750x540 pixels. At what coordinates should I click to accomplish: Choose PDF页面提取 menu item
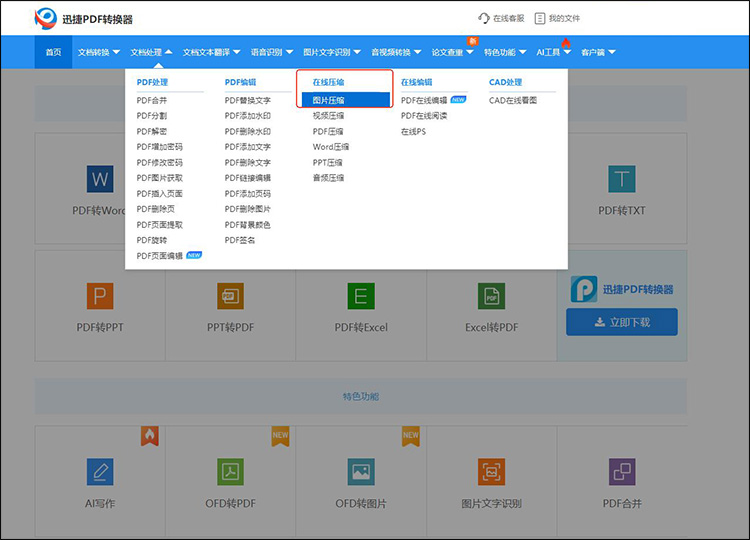coord(159,225)
